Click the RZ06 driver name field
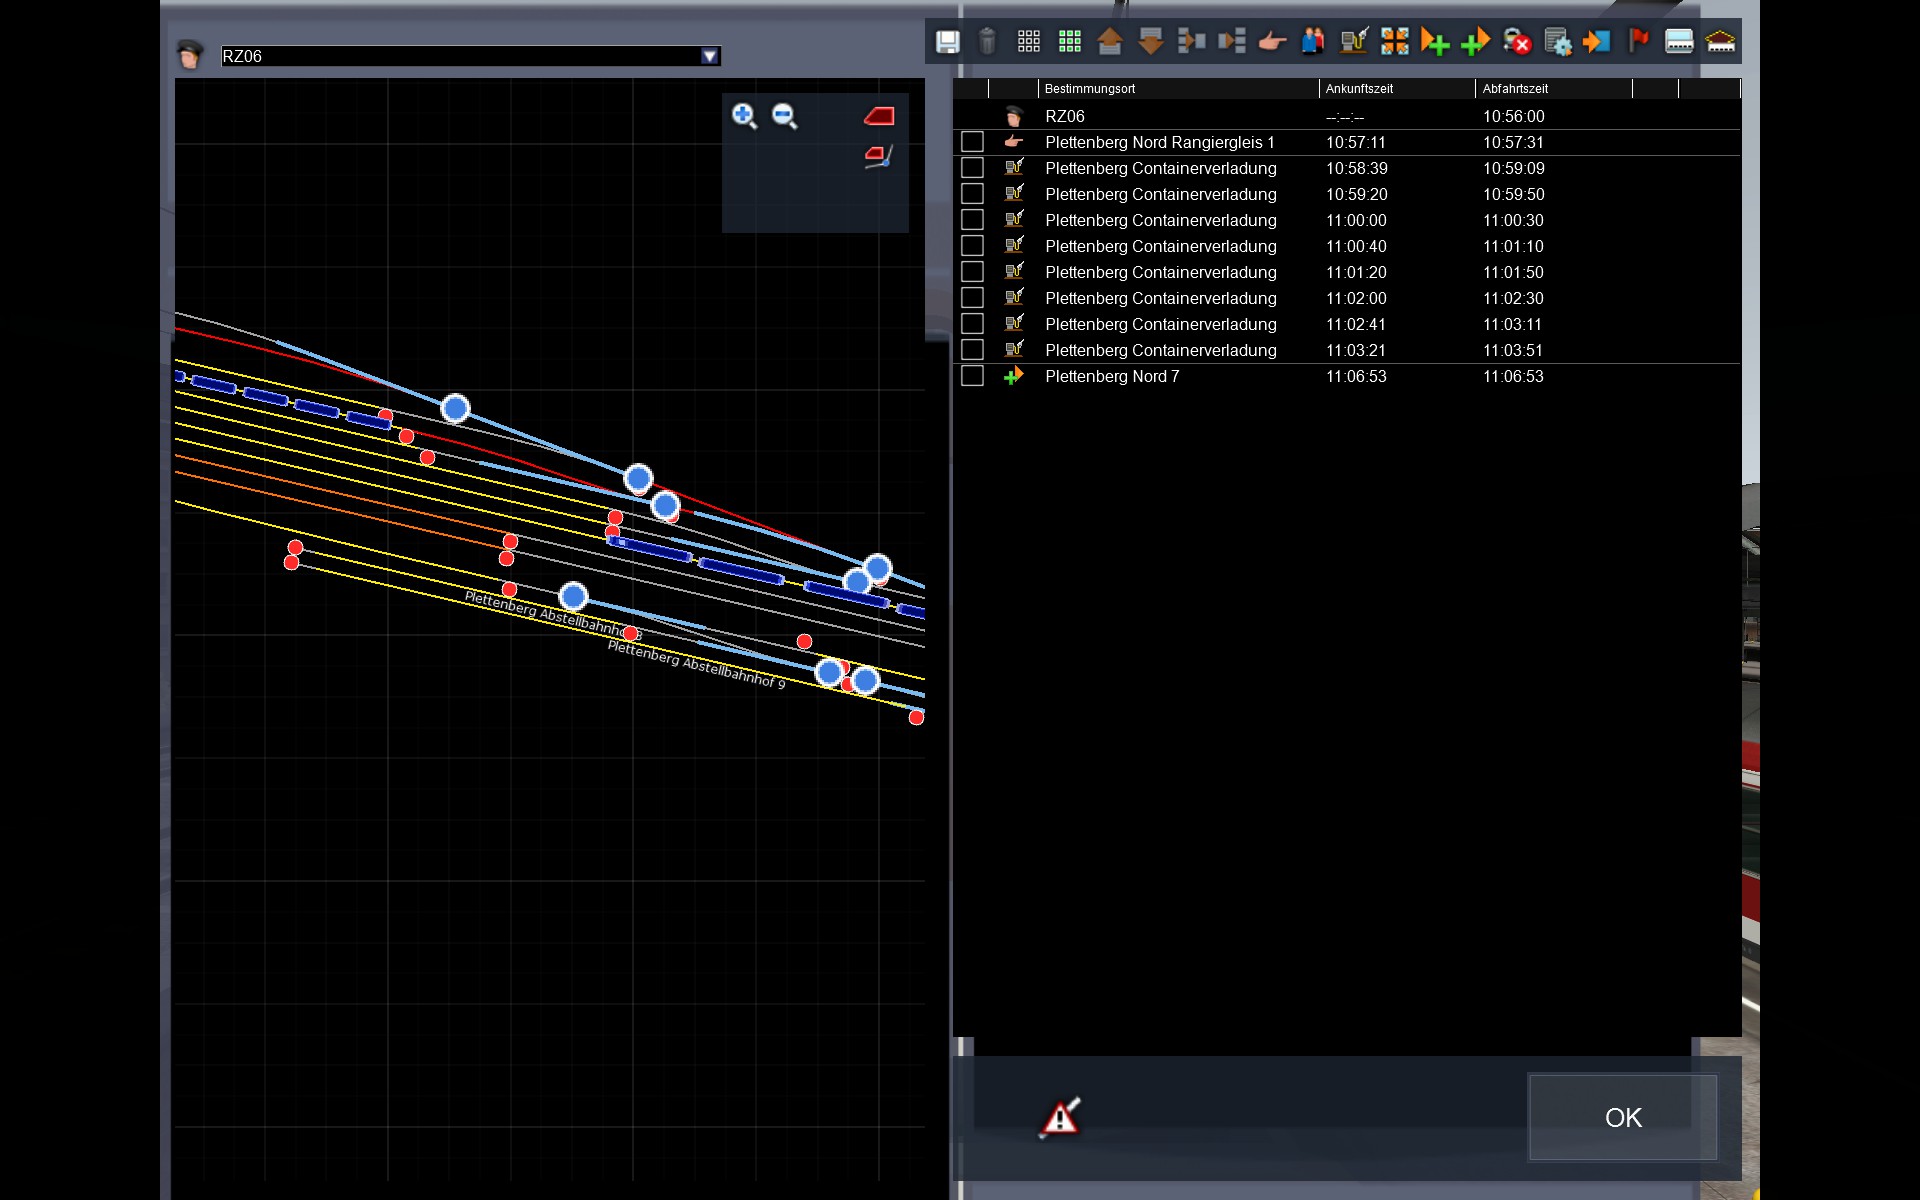The image size is (1920, 1200). point(460,56)
